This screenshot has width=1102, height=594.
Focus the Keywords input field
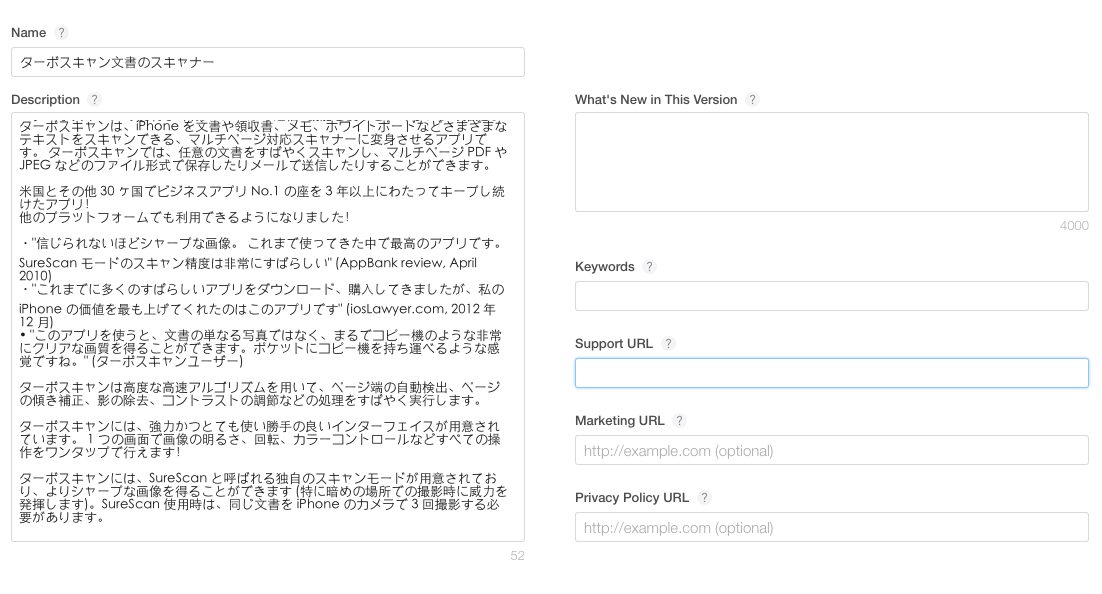click(831, 296)
